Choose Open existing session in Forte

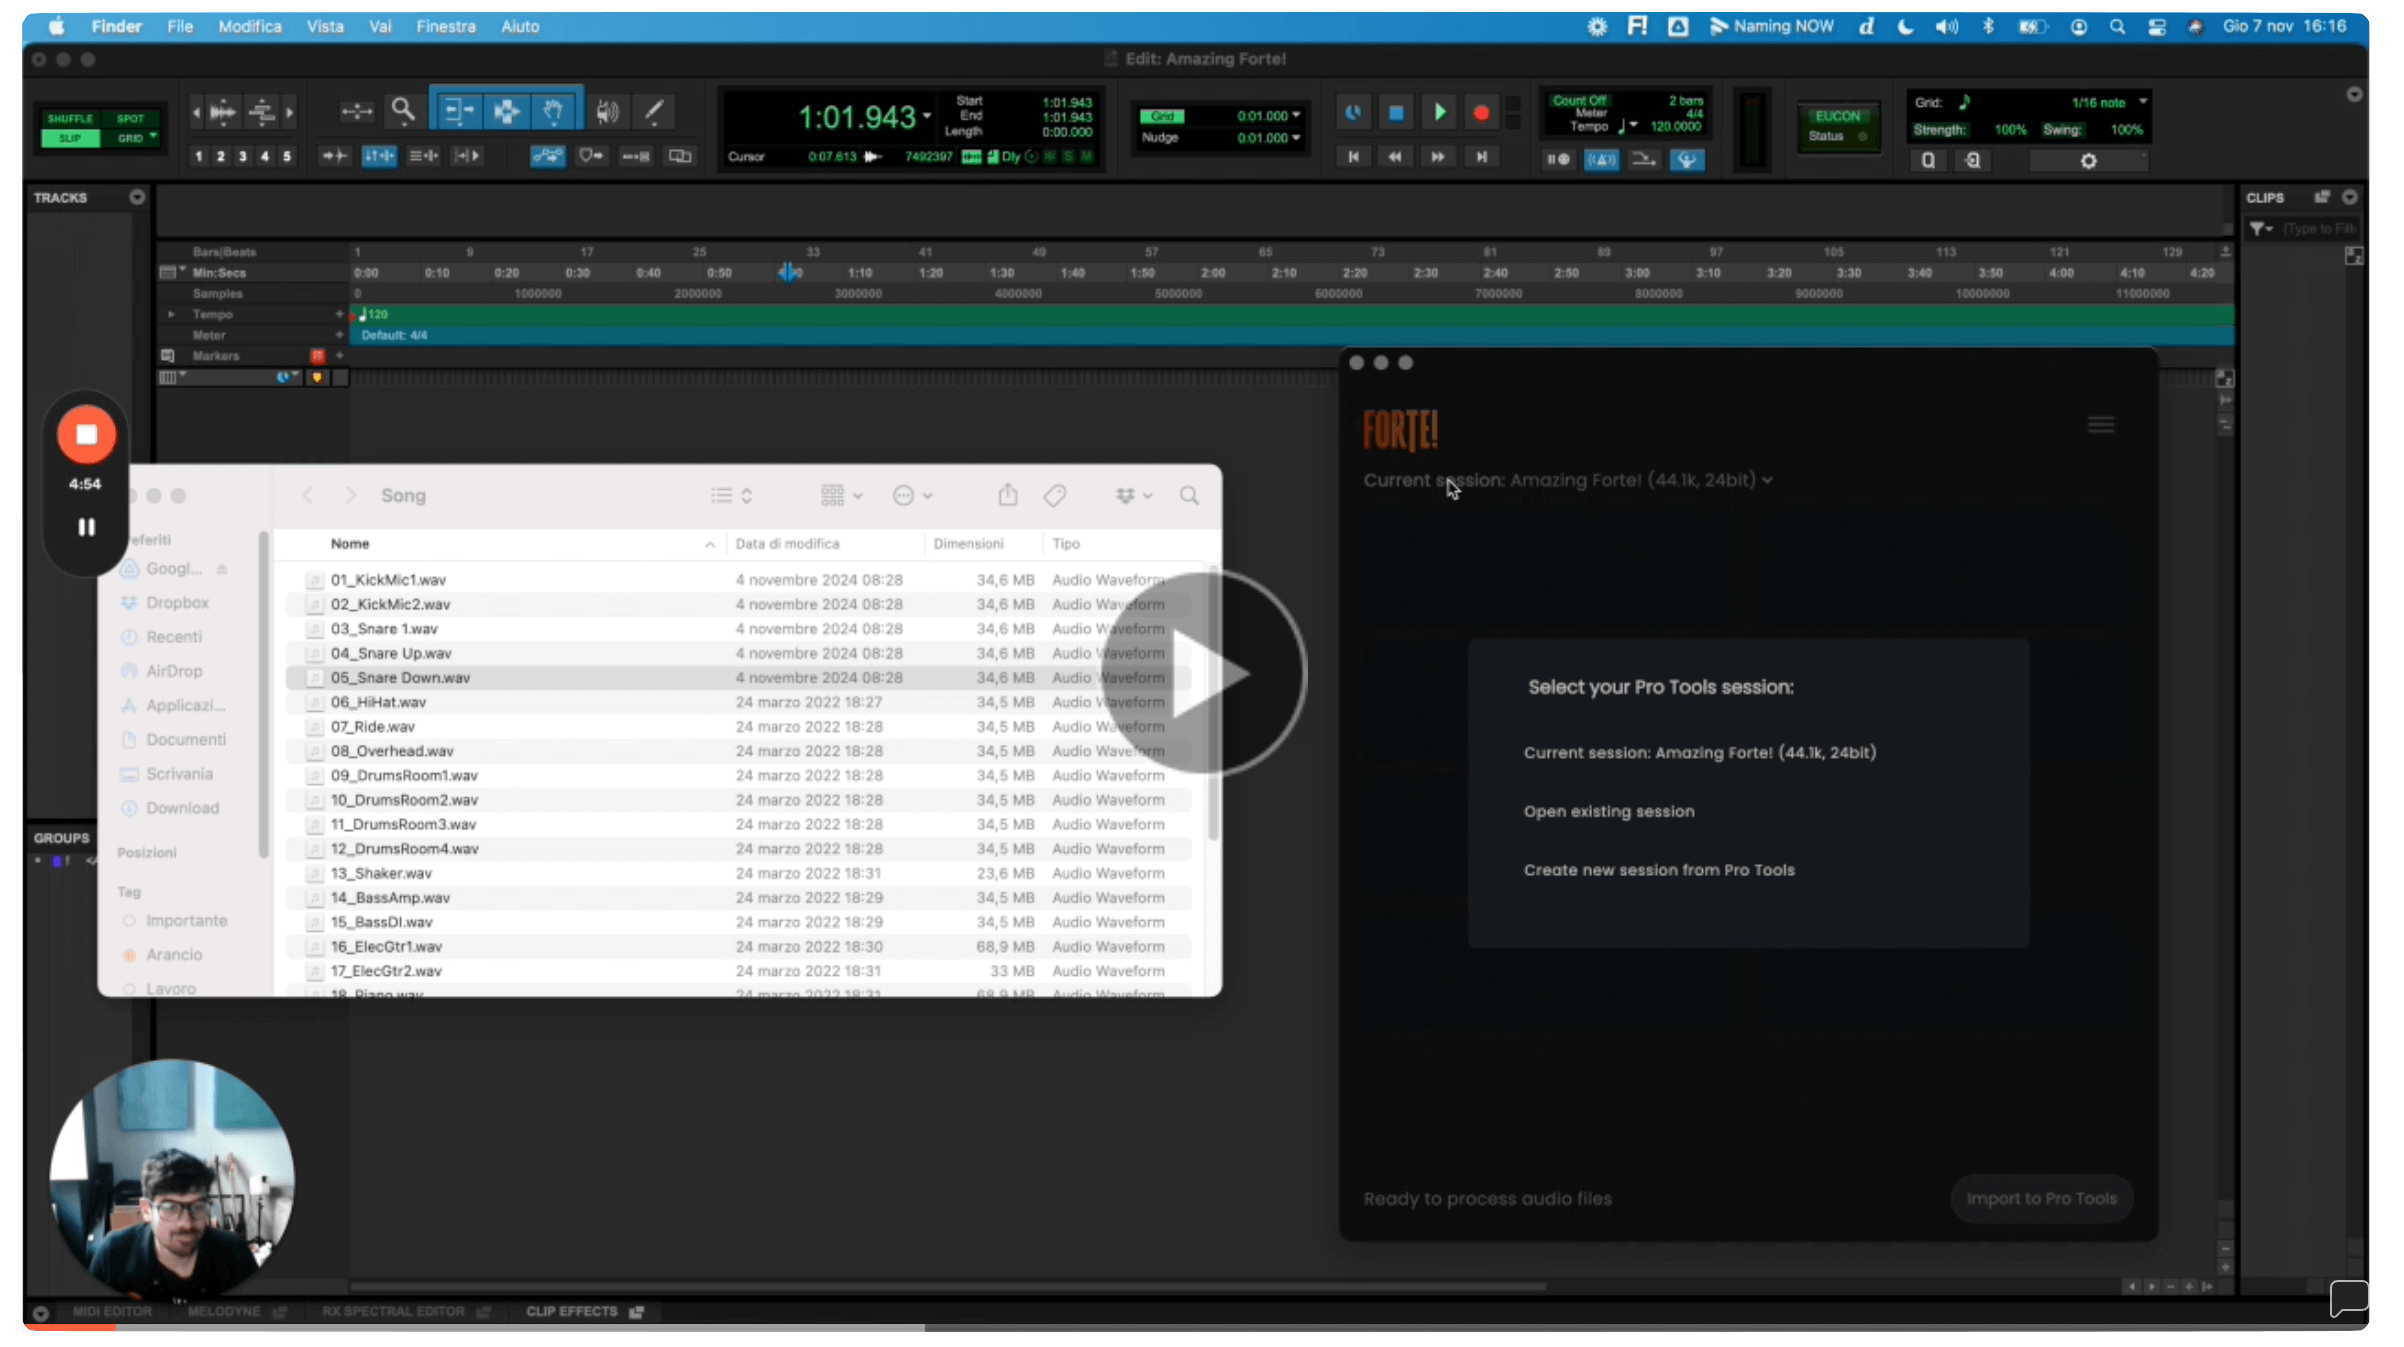click(x=1608, y=811)
